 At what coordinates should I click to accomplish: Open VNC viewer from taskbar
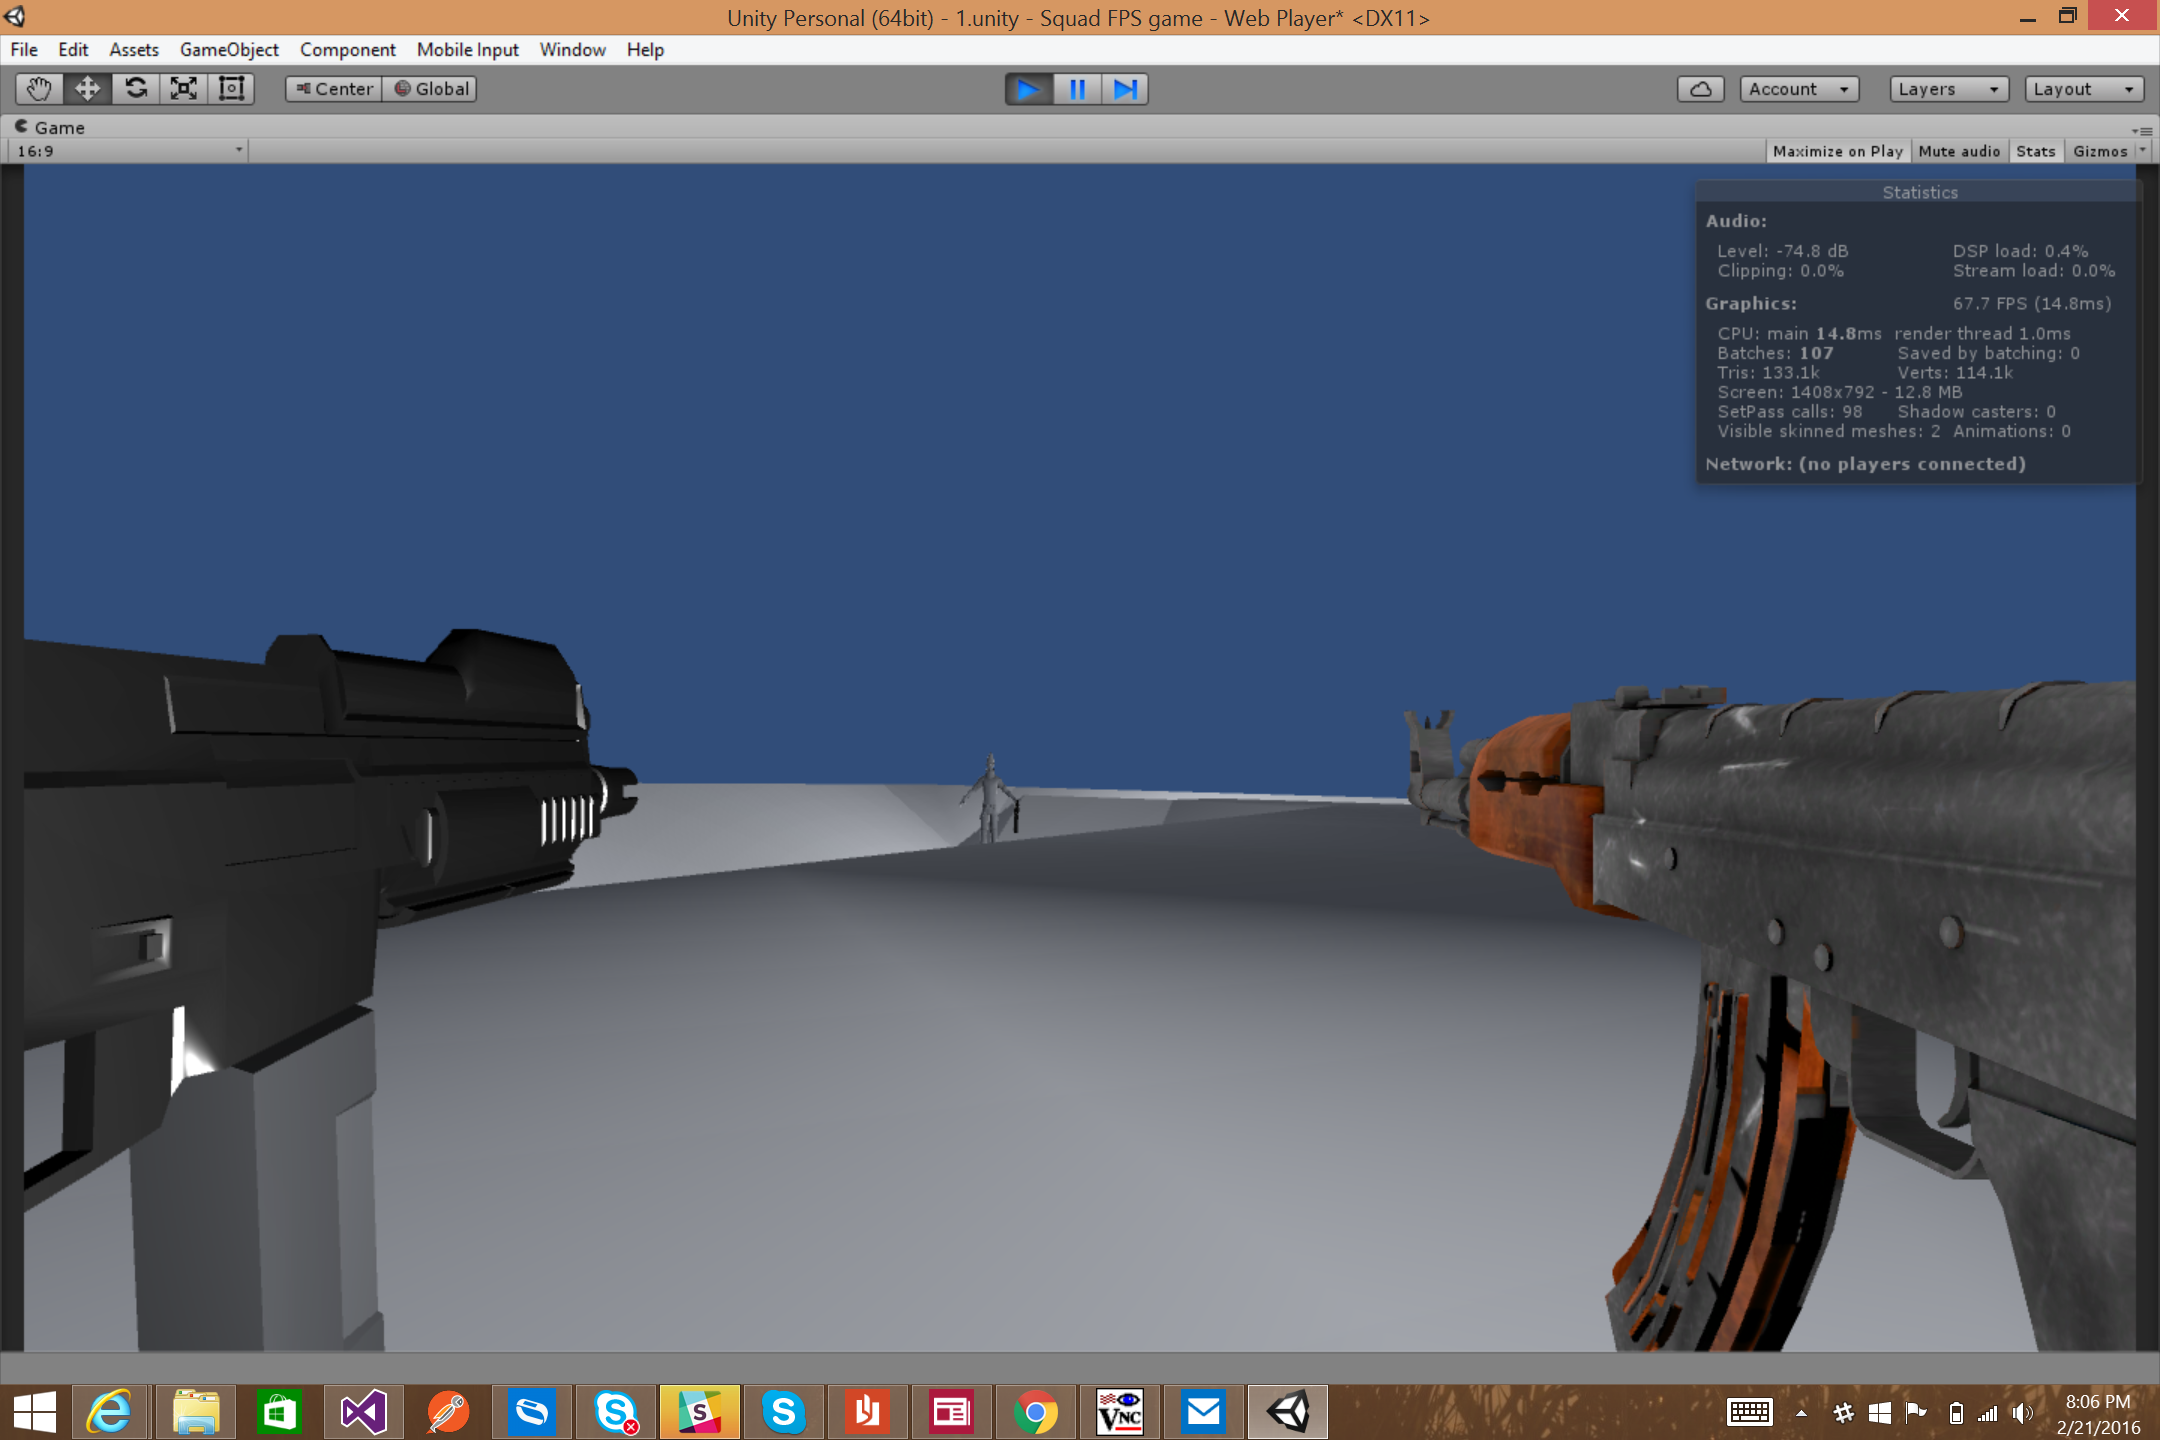1119,1412
